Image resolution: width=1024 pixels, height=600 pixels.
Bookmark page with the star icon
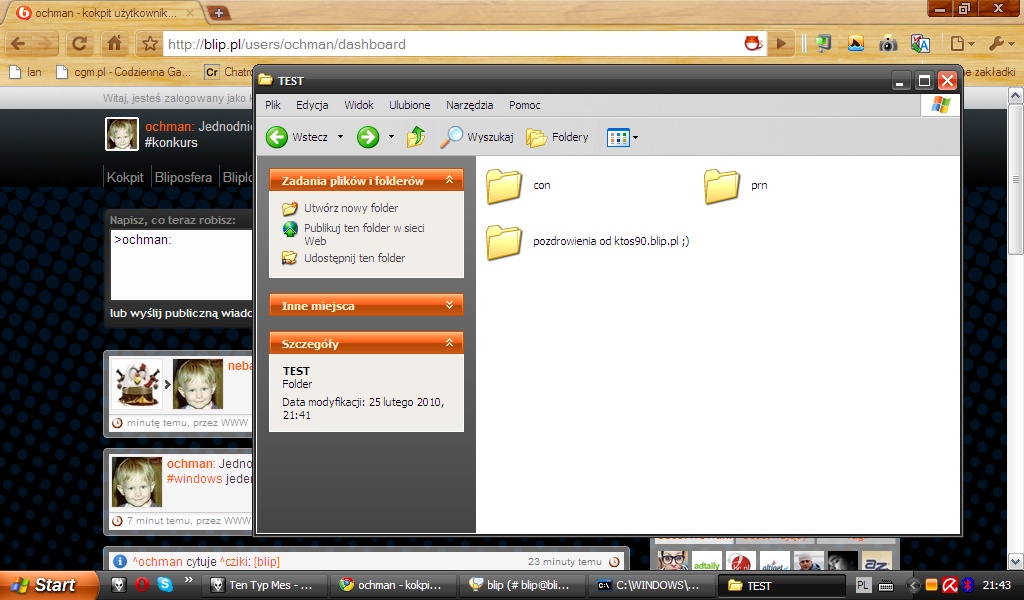pyautogui.click(x=150, y=44)
